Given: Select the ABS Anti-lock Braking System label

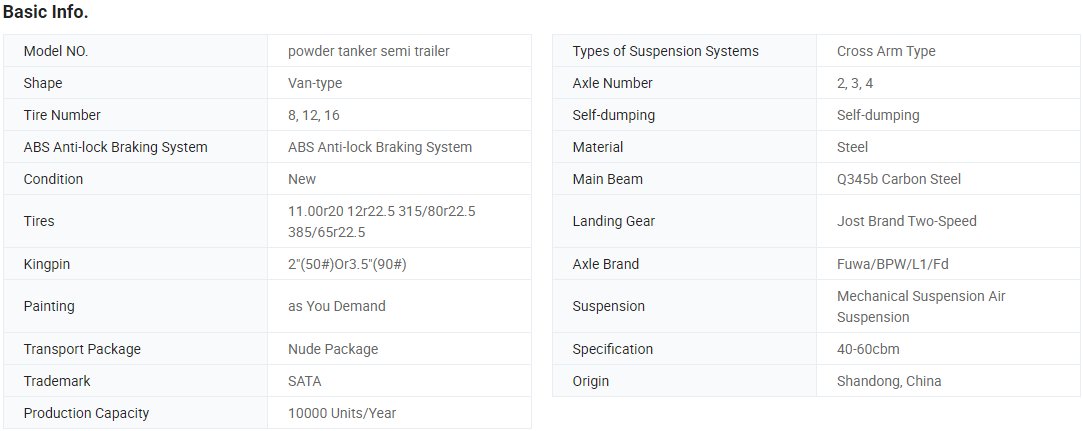Looking at the screenshot, I should pos(115,147).
